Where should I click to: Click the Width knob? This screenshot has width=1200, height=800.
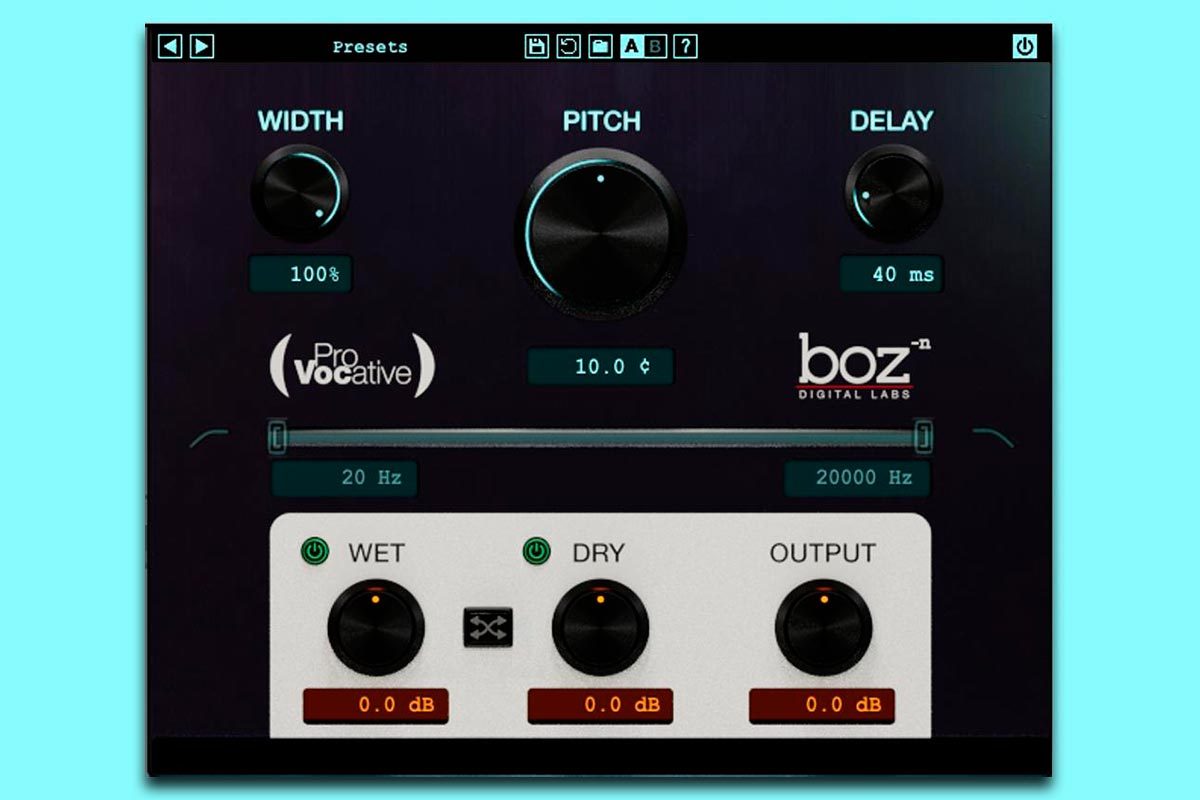pos(300,193)
